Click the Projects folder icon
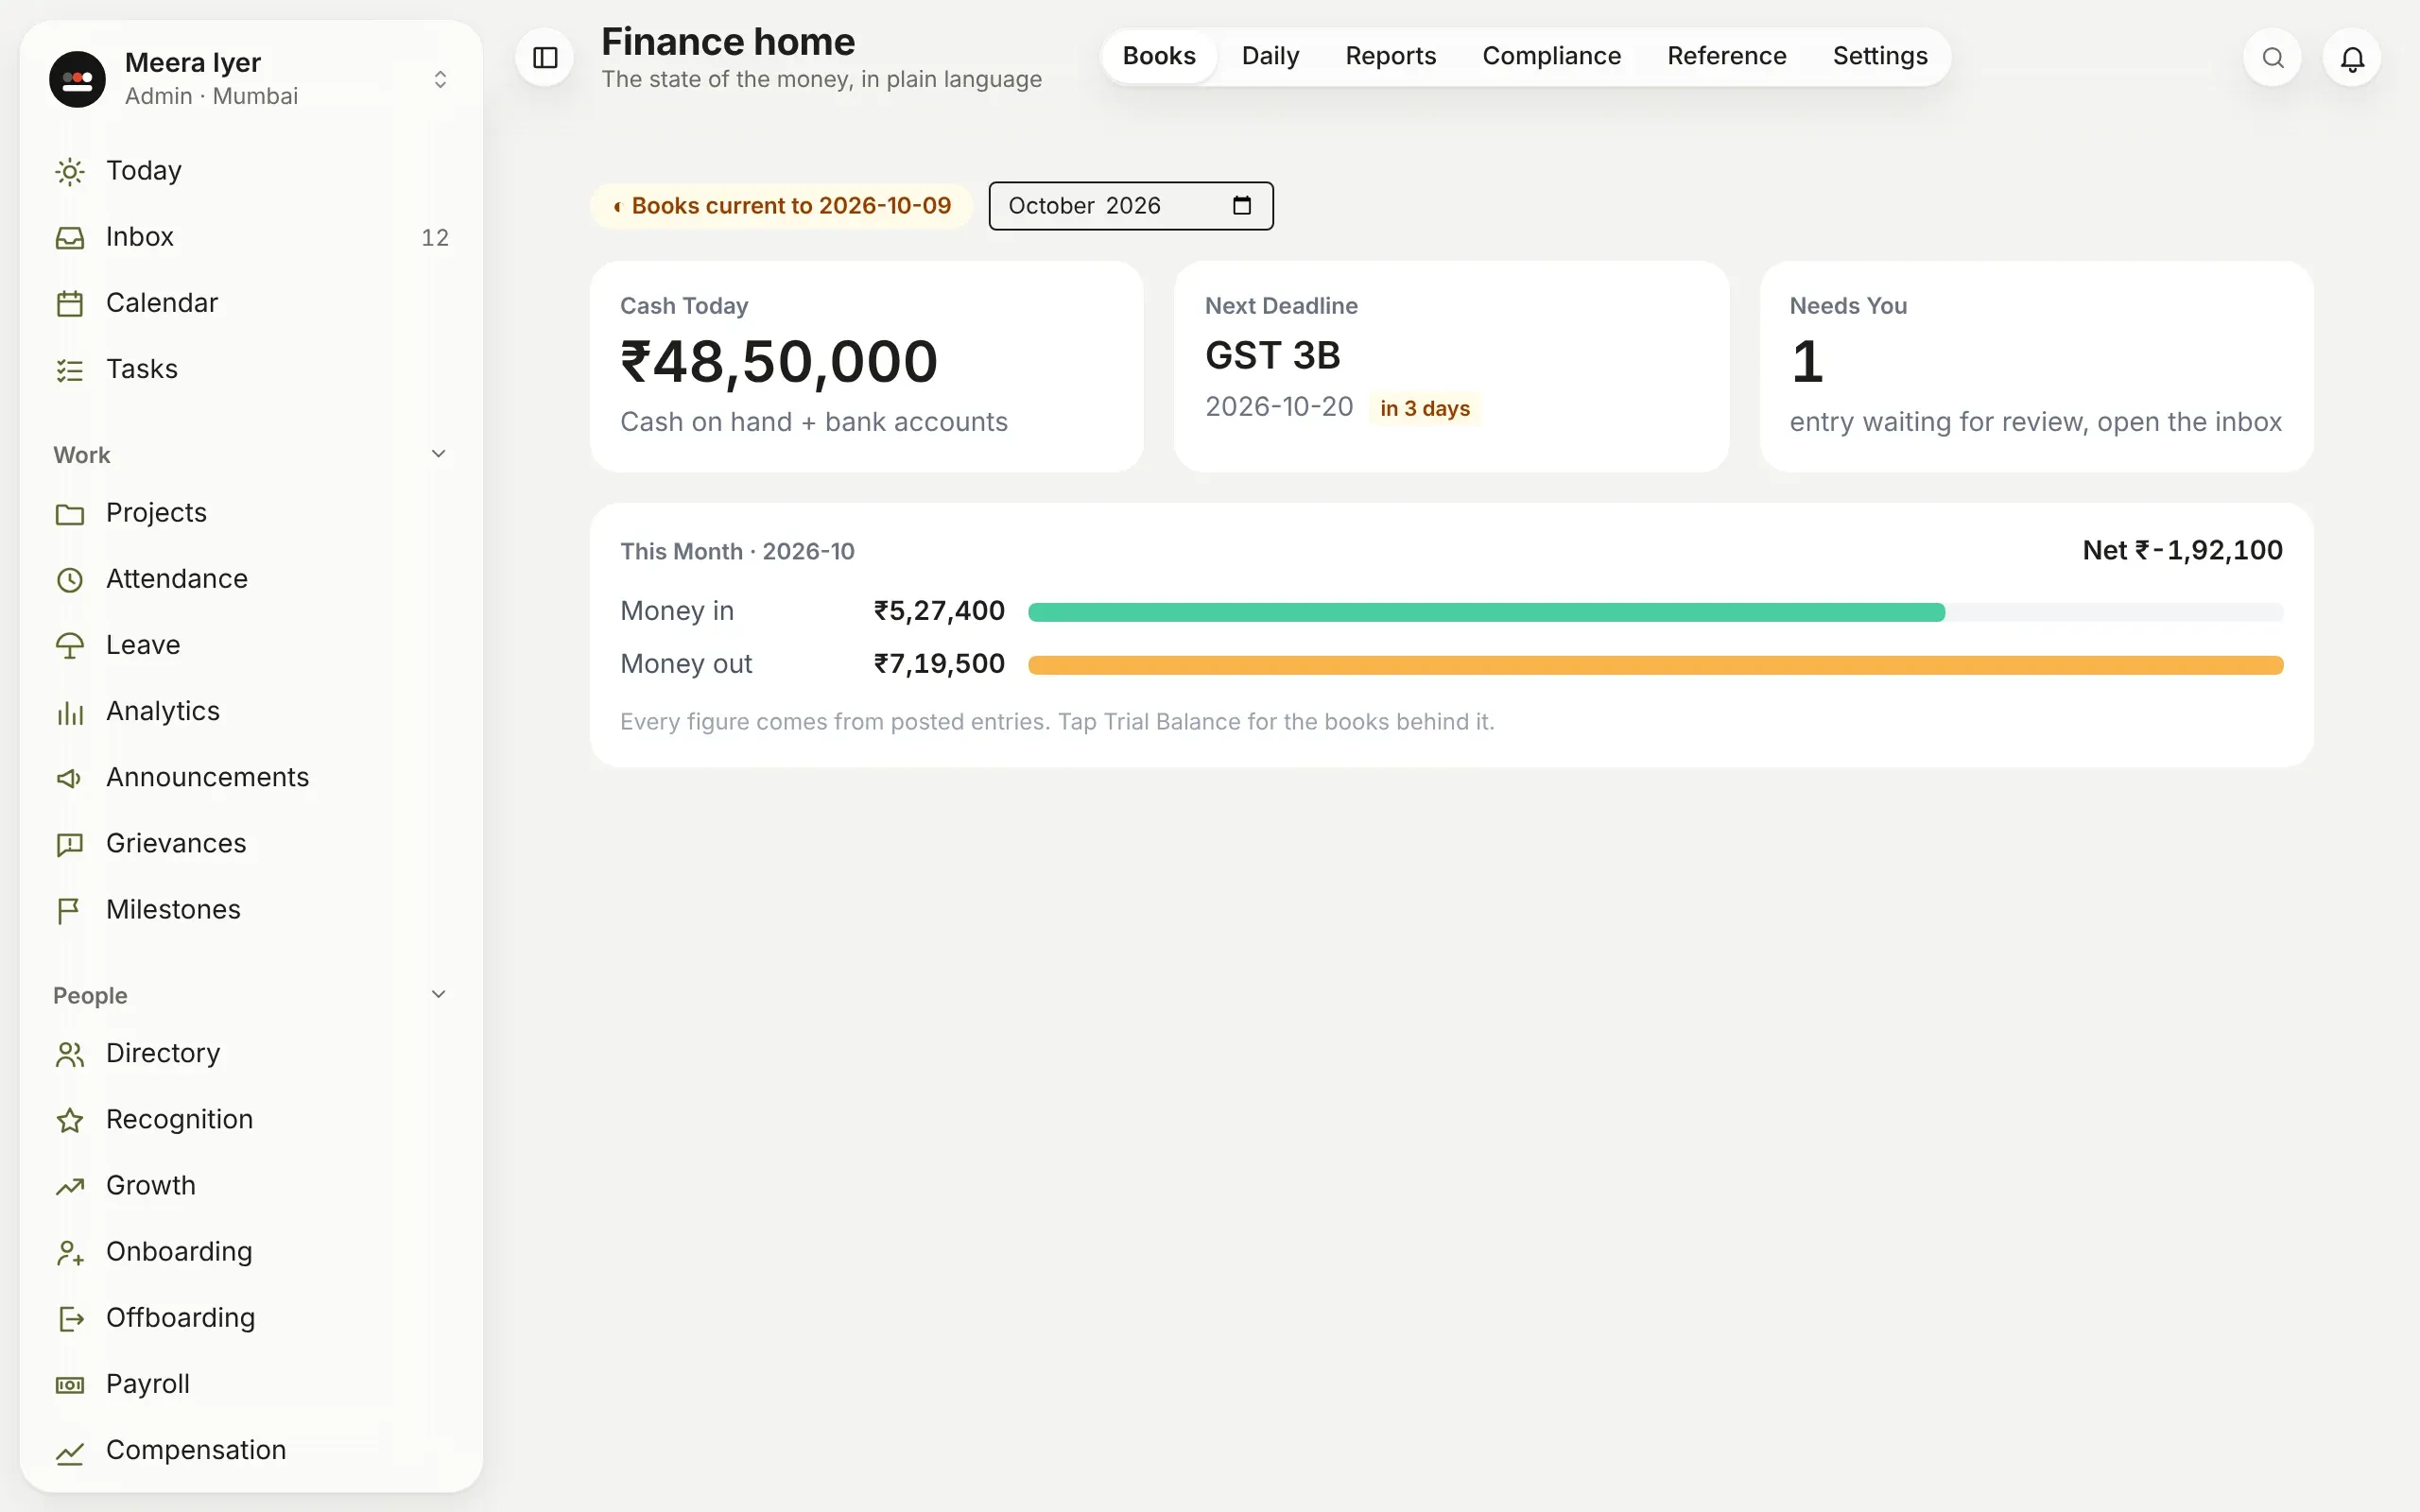 click(x=70, y=513)
